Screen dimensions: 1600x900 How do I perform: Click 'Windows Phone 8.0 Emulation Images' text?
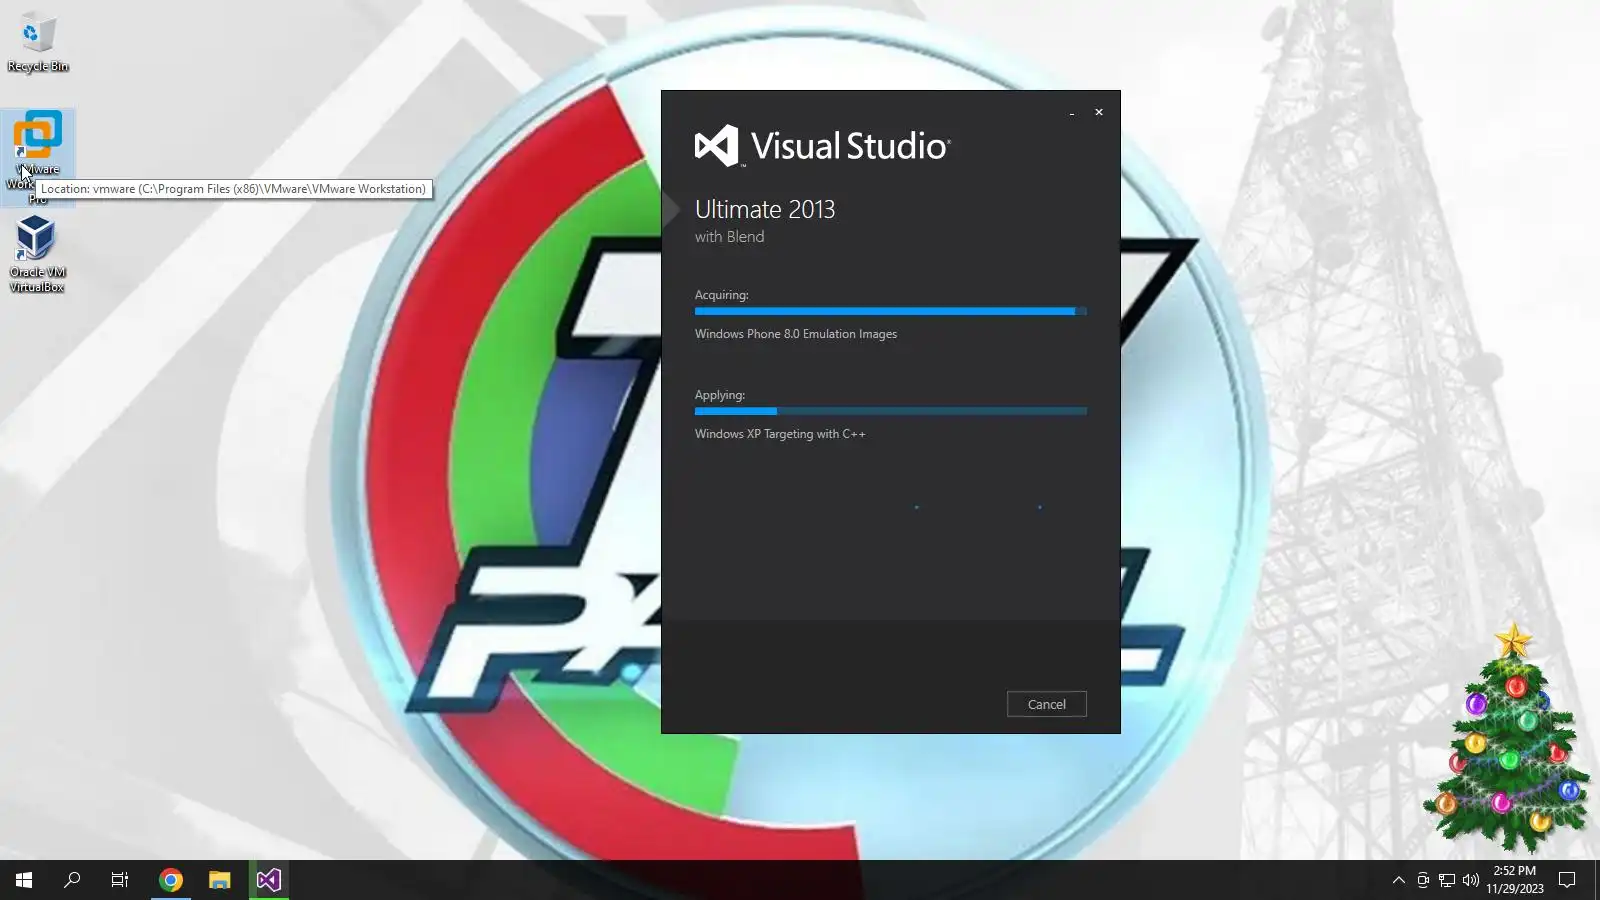pos(796,334)
